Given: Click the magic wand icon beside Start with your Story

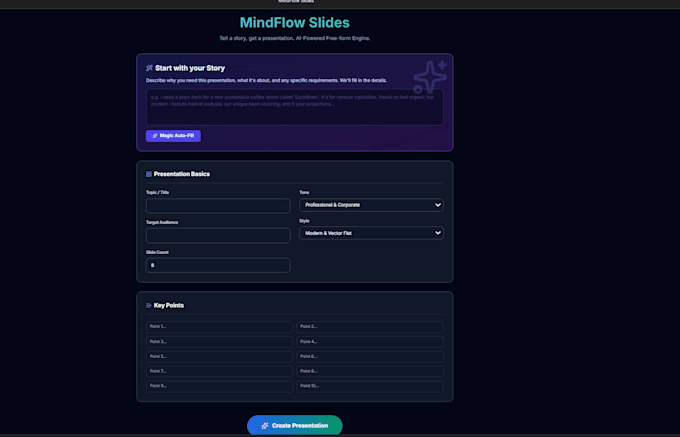Looking at the screenshot, I should 149,68.
